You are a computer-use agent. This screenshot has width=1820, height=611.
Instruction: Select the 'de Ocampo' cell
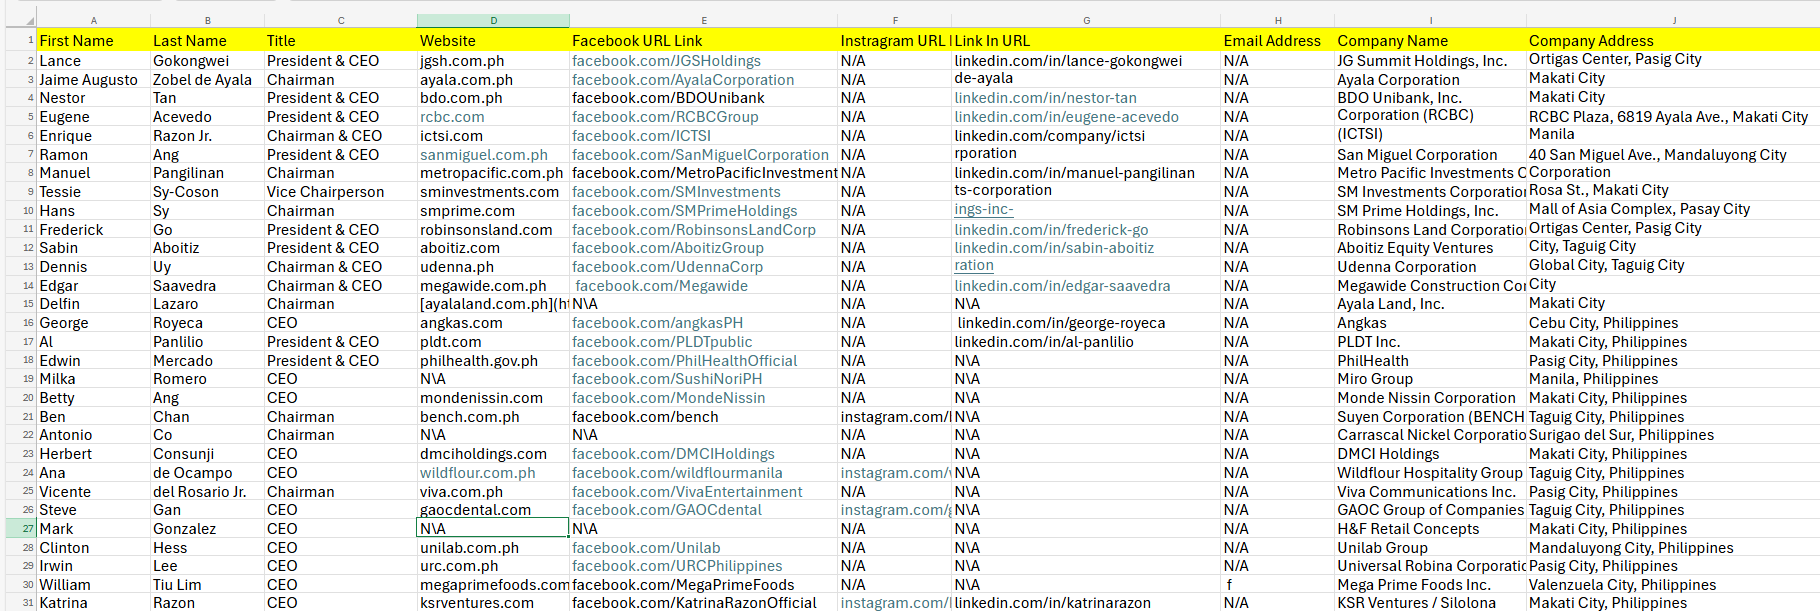(x=208, y=473)
